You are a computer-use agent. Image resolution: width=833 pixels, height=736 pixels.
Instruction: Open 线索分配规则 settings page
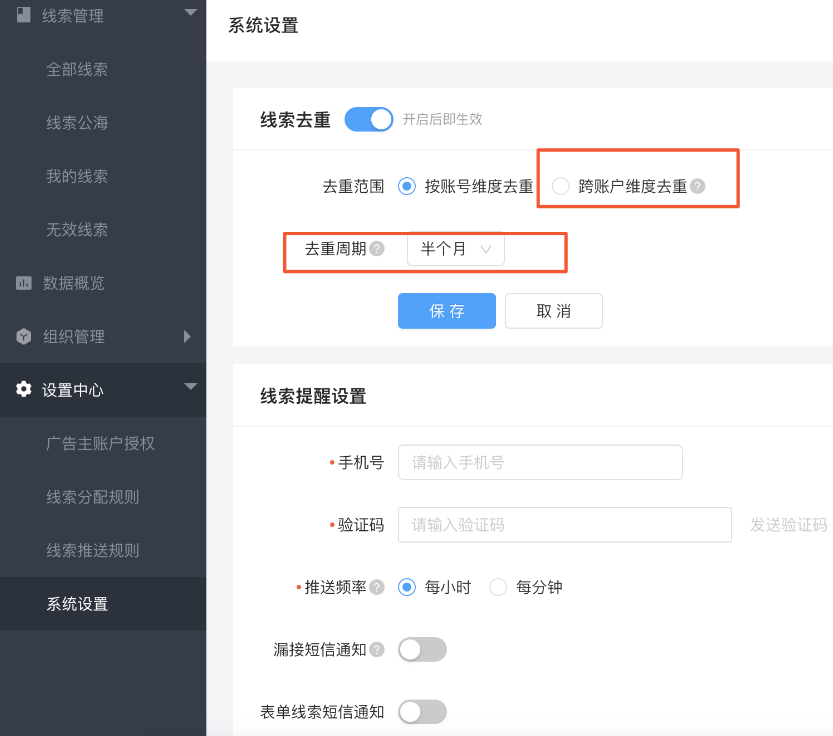tap(92, 497)
